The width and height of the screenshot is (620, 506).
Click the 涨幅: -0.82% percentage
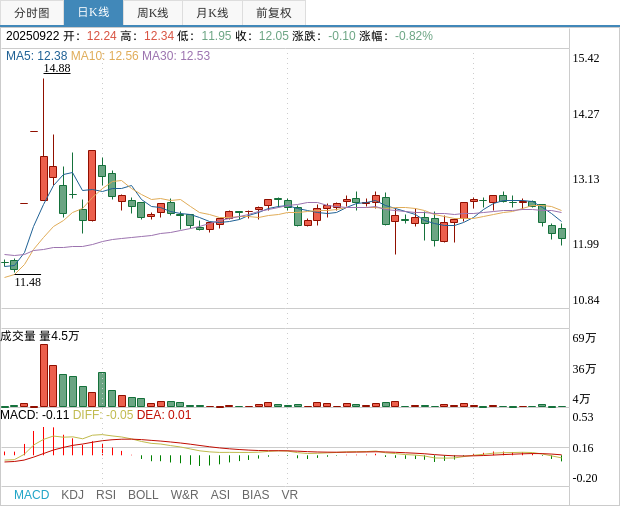pos(396,36)
